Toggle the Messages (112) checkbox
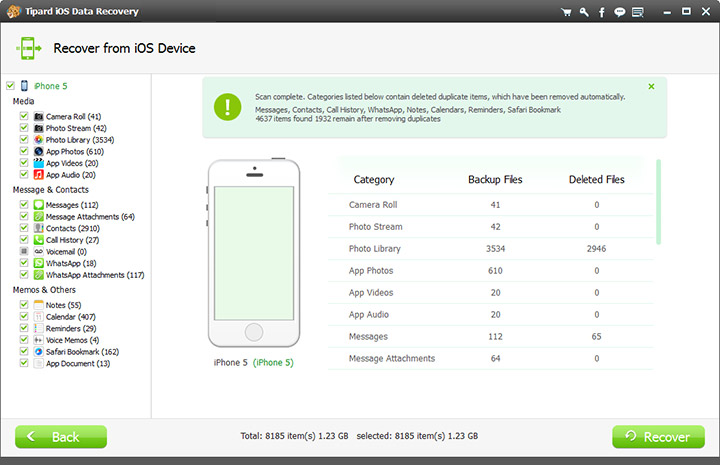The image size is (720, 465). [x=24, y=204]
